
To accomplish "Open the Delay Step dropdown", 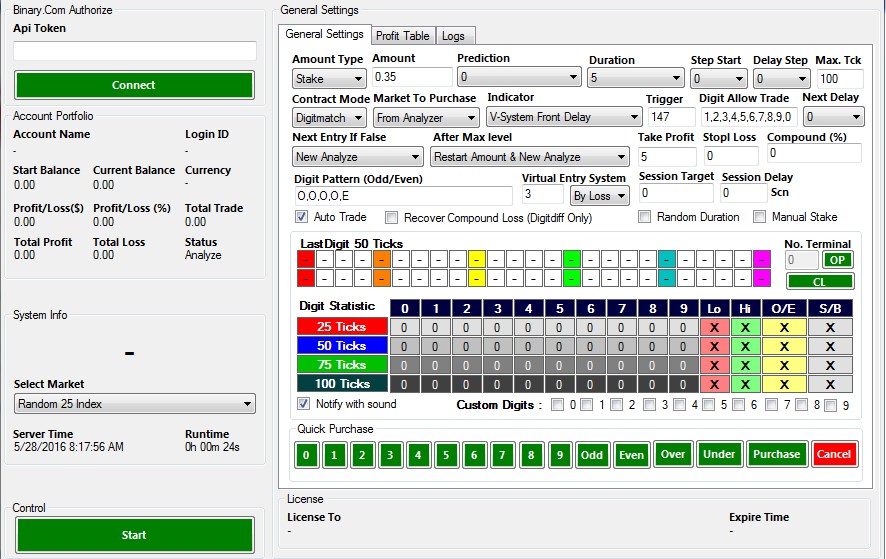I will [x=782, y=79].
